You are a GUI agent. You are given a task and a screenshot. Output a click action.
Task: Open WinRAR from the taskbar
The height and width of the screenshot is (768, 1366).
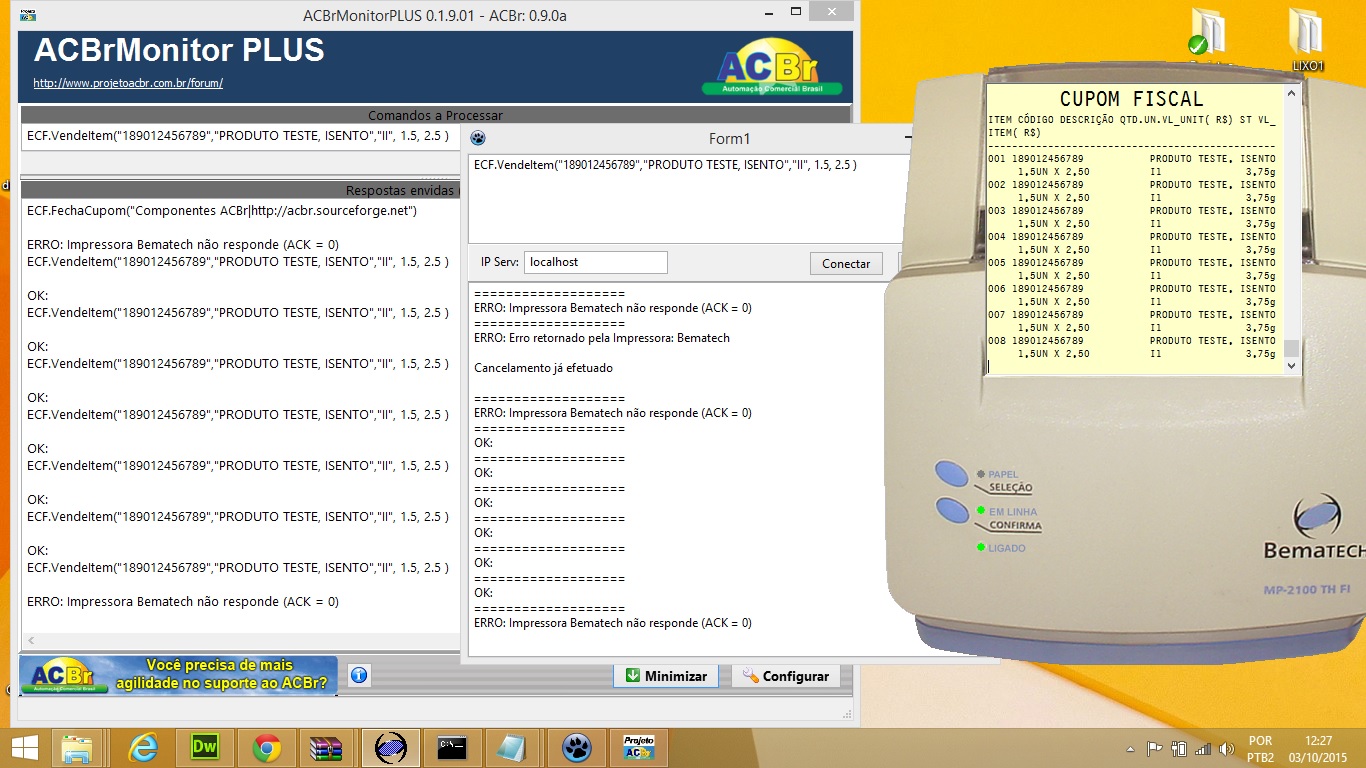pos(327,748)
